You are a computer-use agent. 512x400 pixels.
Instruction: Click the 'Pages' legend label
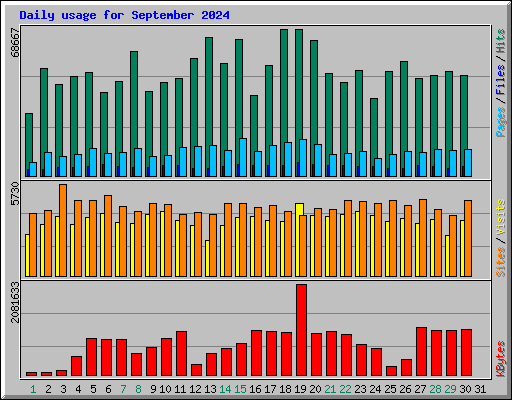[x=500, y=122]
